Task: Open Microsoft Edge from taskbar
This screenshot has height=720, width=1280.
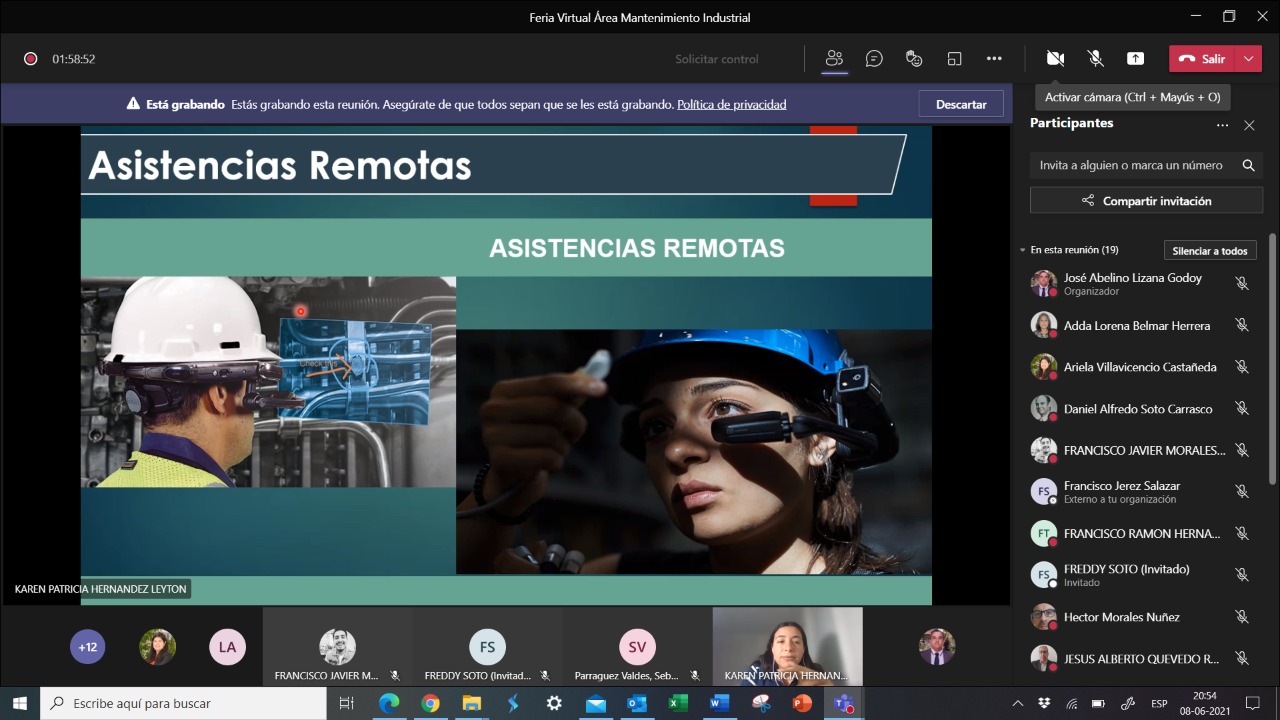Action: (389, 703)
